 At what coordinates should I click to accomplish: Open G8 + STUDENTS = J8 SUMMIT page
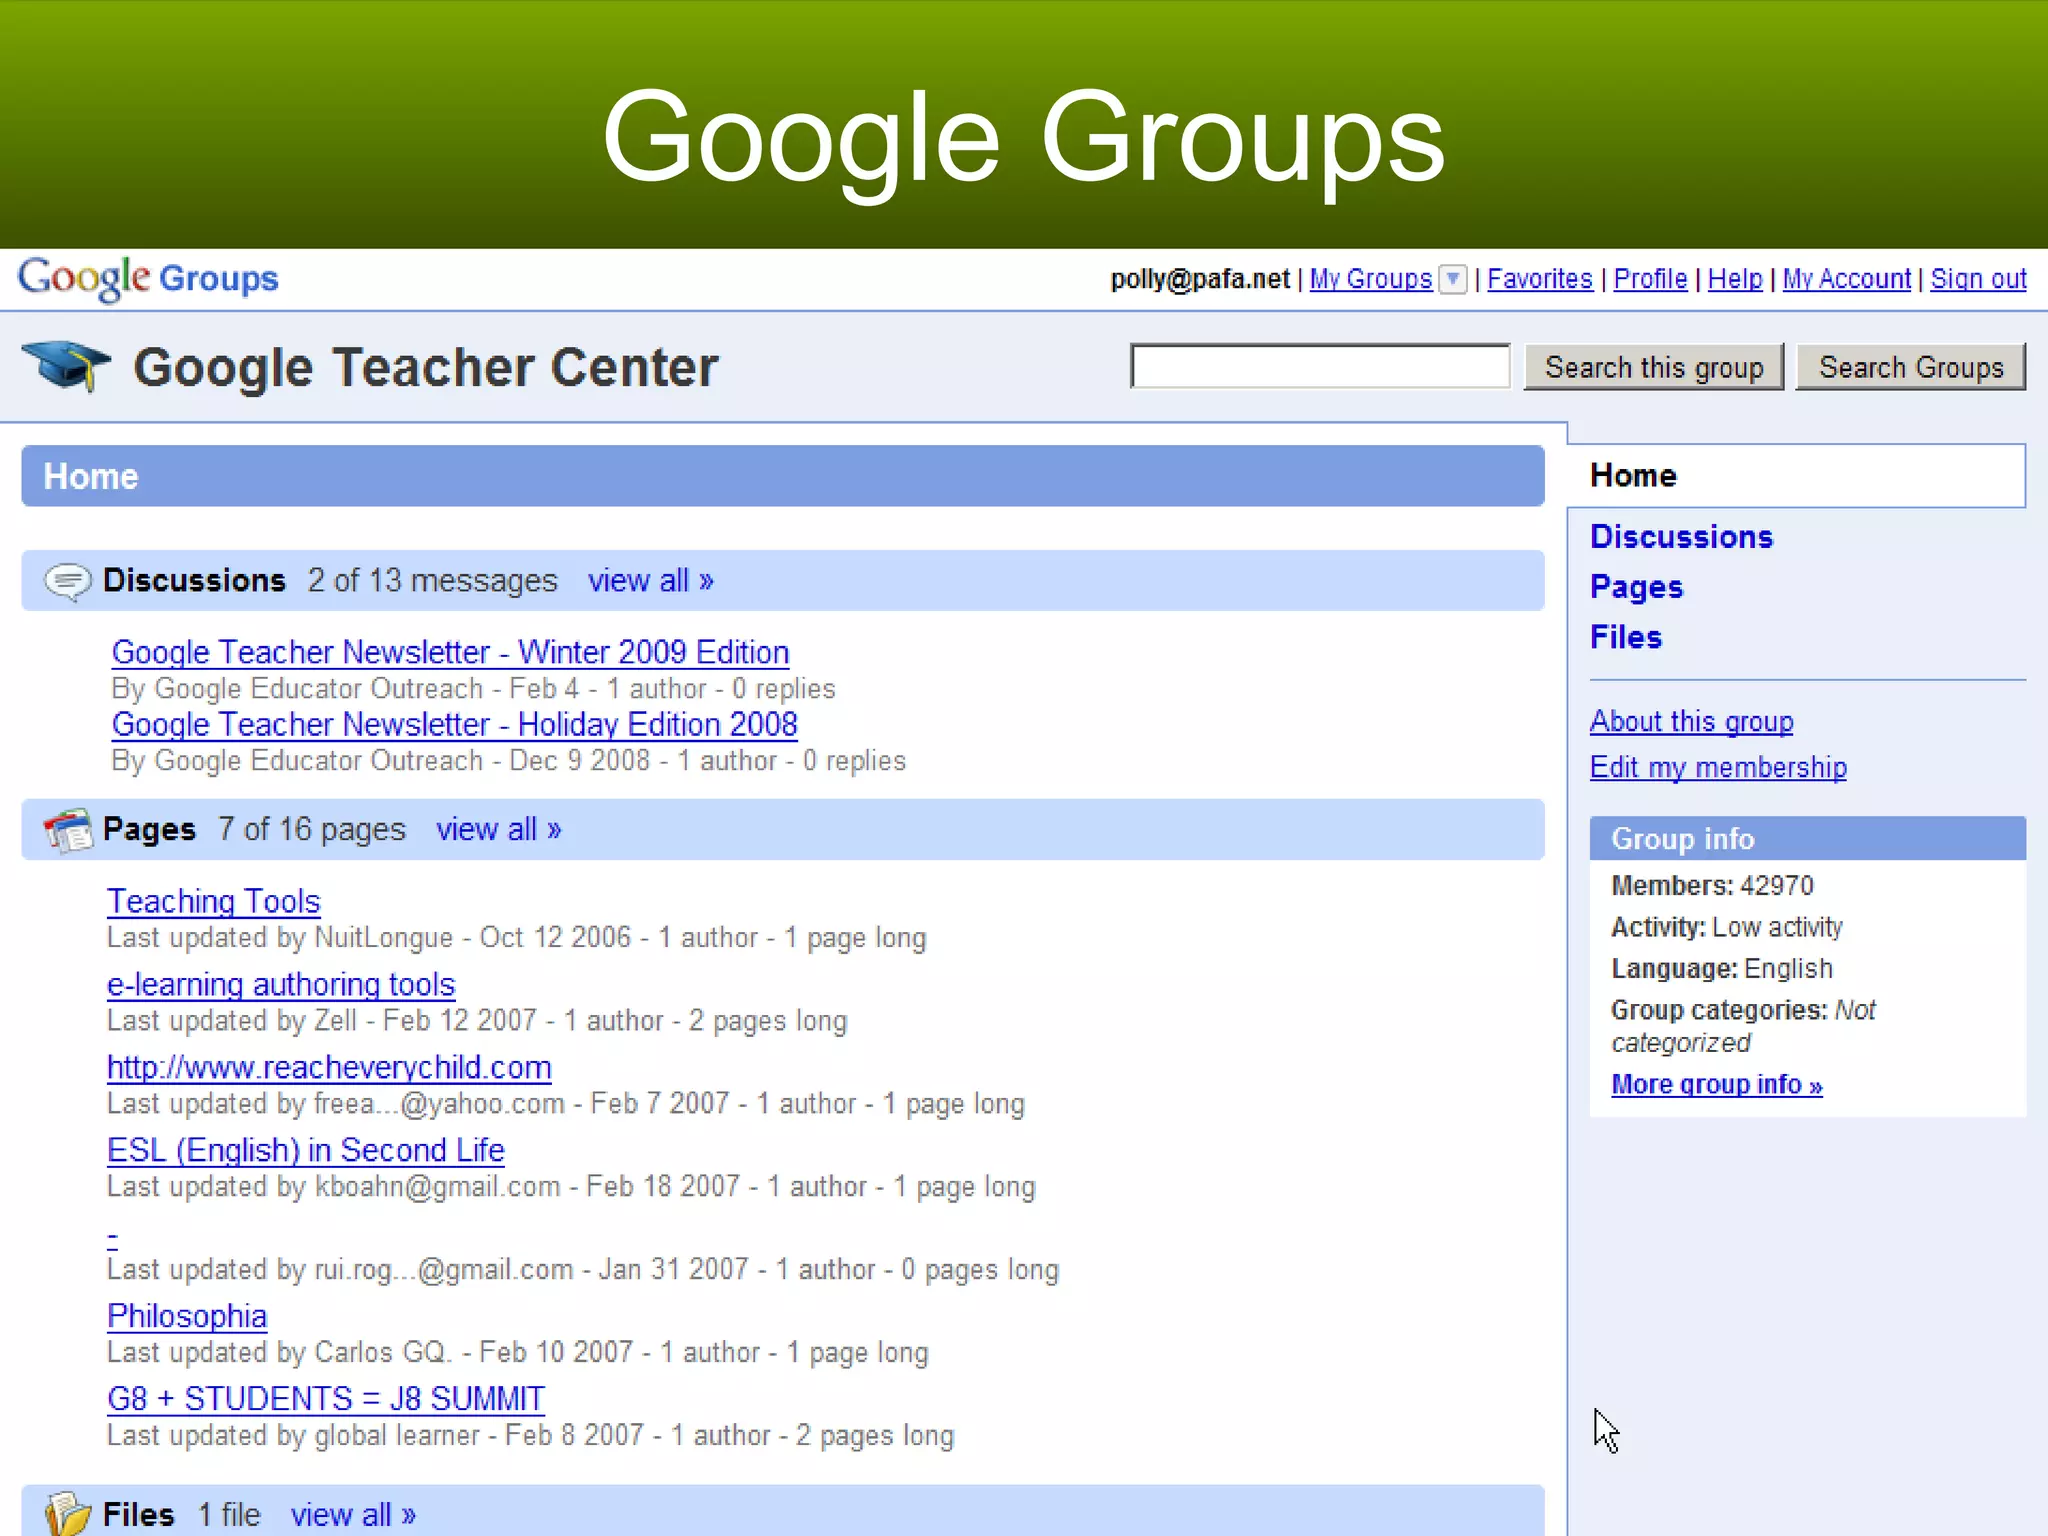tap(326, 1399)
